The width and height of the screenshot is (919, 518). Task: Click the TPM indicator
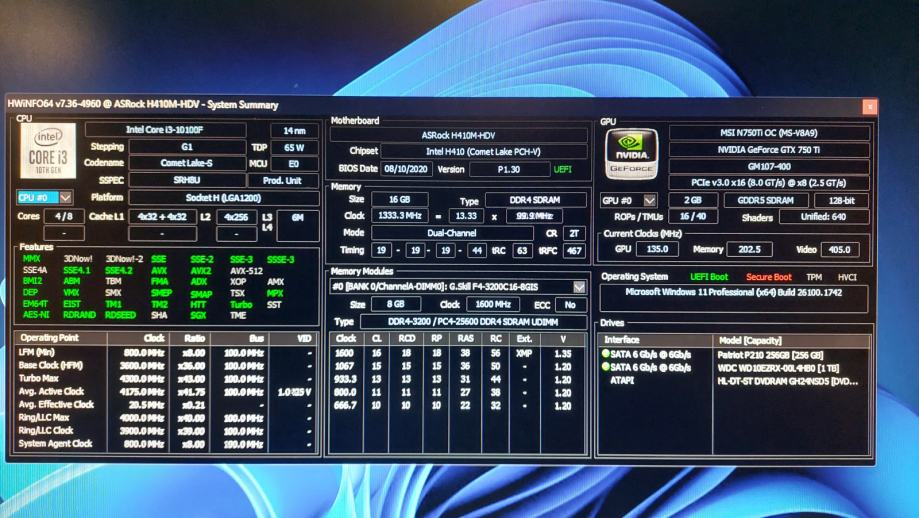(814, 277)
